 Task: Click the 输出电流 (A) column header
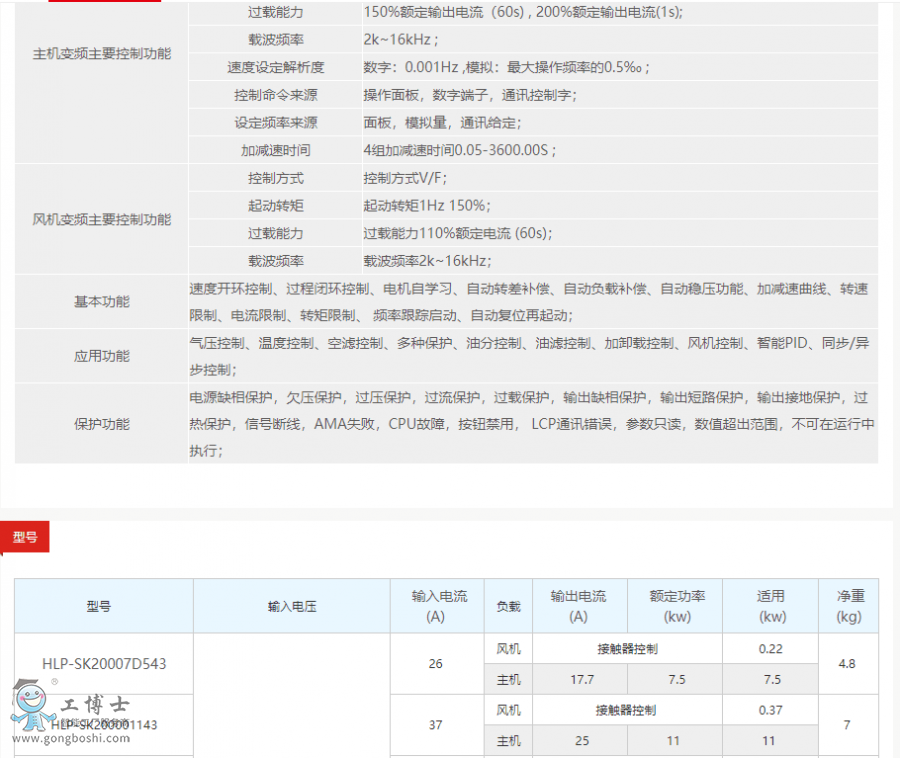coord(578,606)
